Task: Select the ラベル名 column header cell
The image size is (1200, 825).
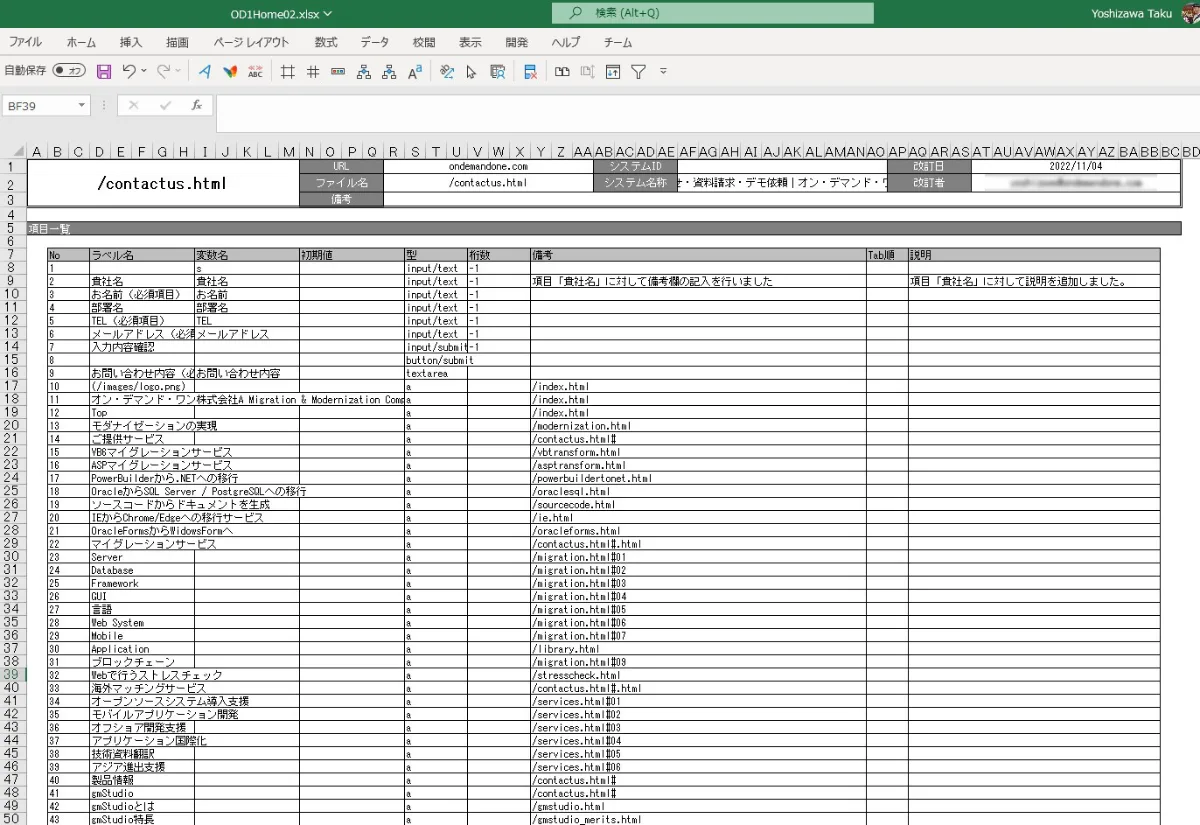Action: coord(142,255)
